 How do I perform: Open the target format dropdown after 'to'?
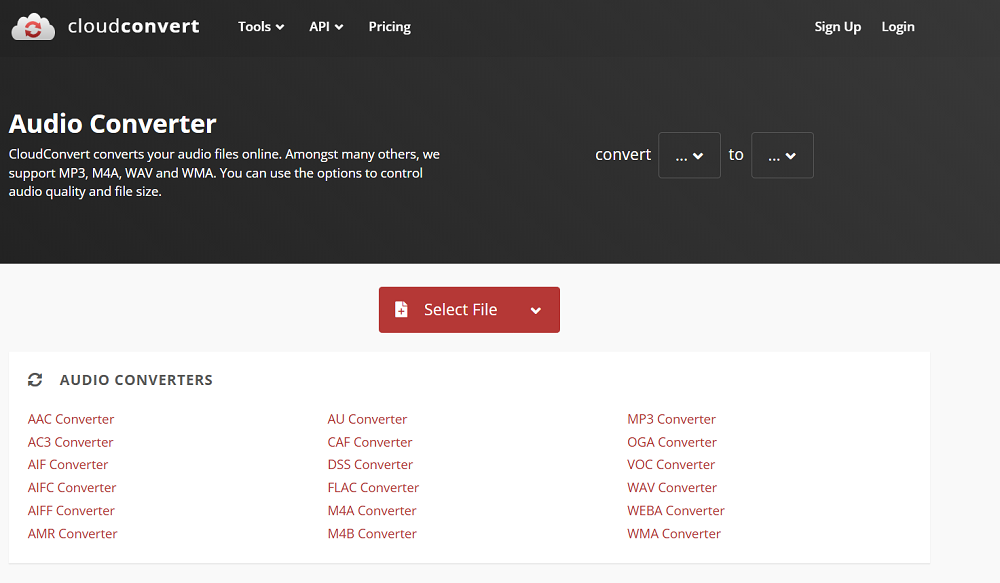783,155
